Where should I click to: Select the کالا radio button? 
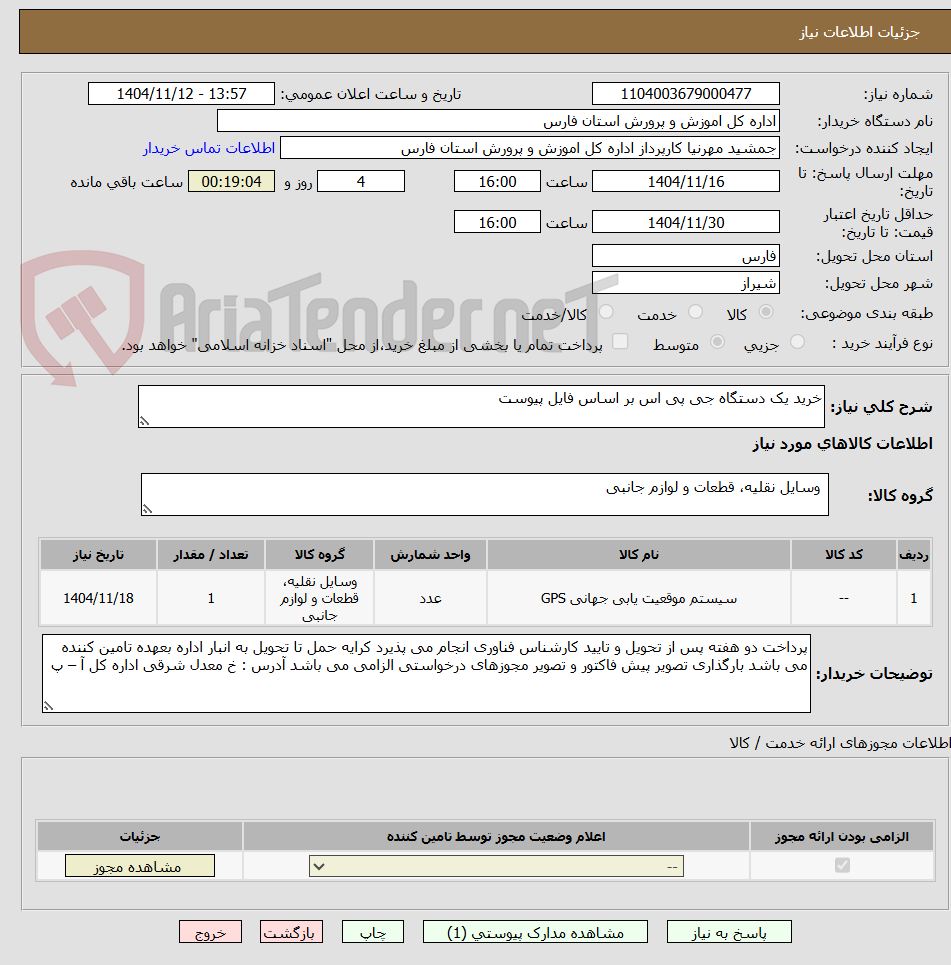(766, 312)
